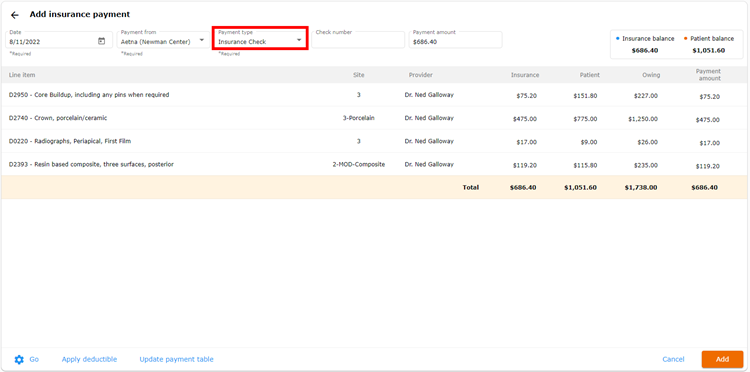Click patient amount $151.80
The width and height of the screenshot is (750, 372).
585,96
